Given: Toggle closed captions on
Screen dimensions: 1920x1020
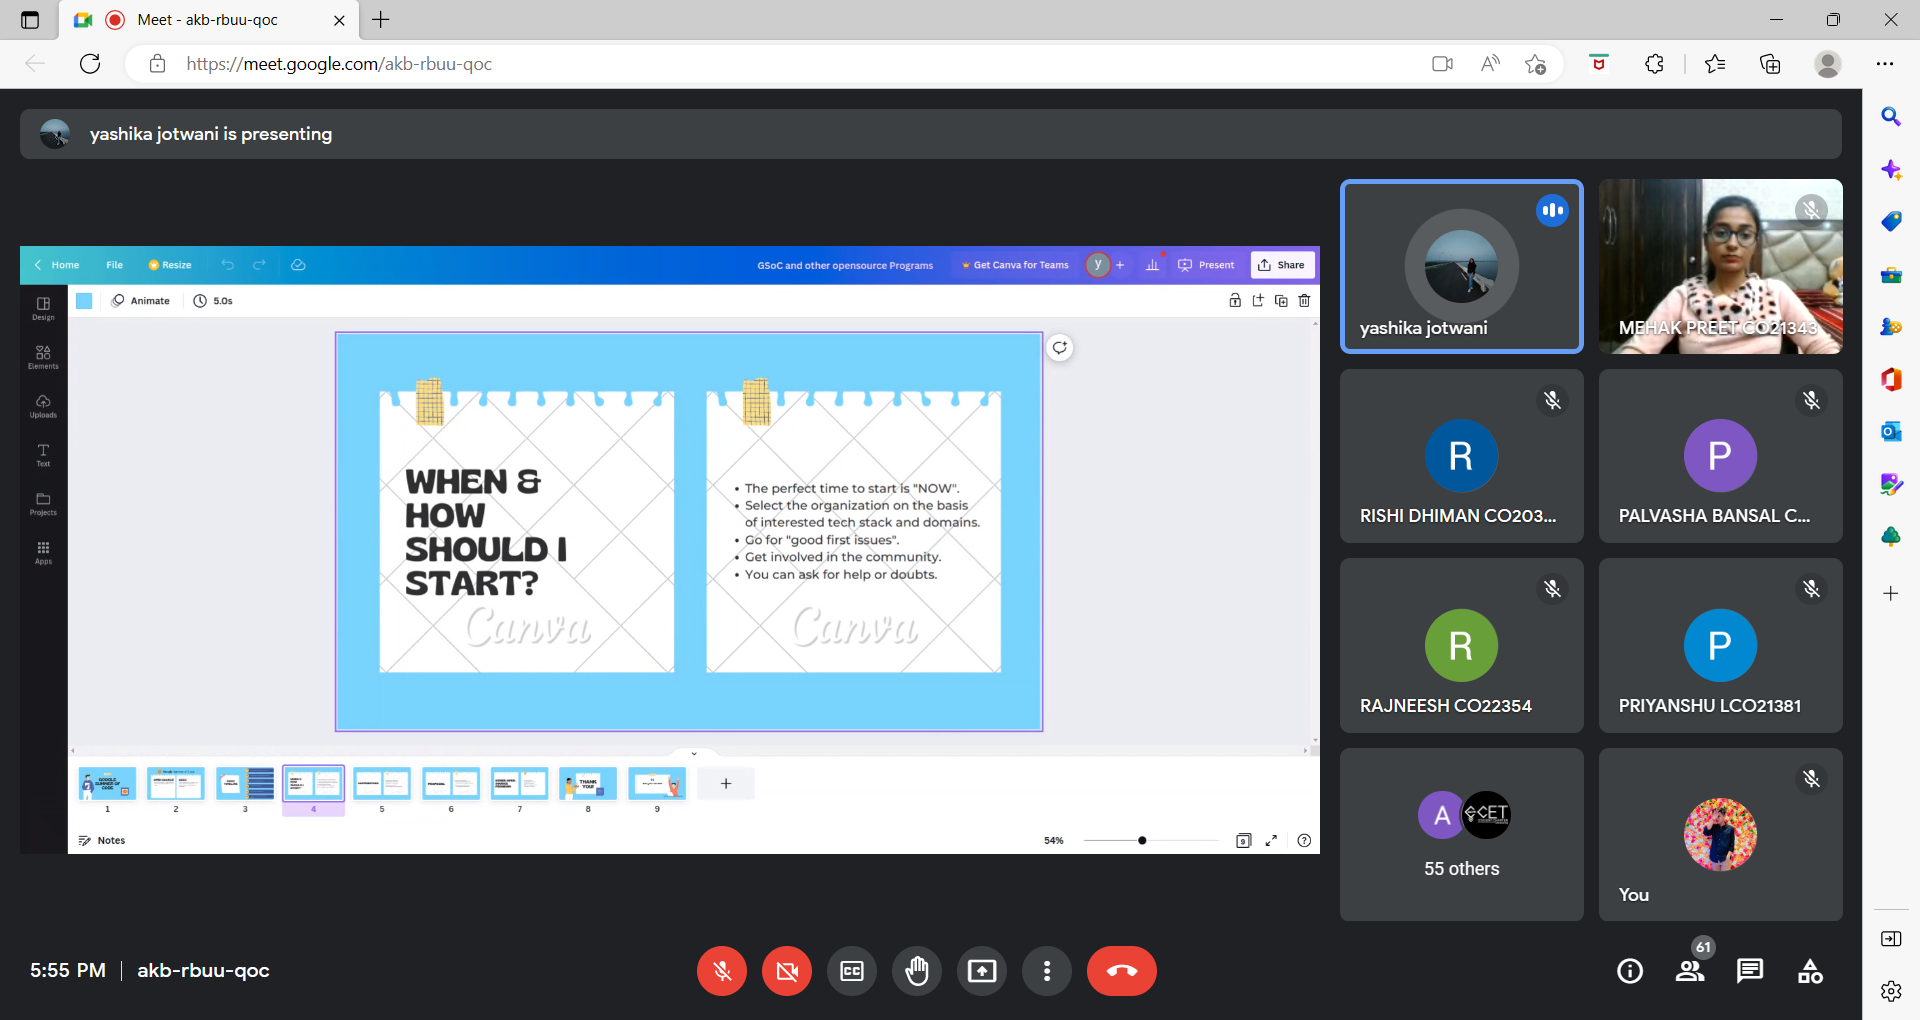Looking at the screenshot, I should pos(852,971).
